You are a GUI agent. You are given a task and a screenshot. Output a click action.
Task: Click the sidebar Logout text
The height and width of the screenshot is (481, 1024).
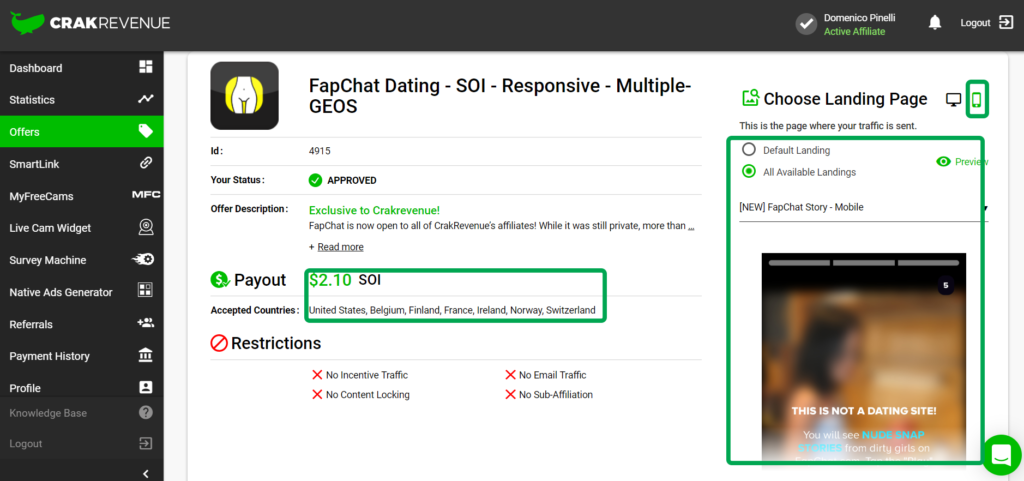tap(25, 444)
